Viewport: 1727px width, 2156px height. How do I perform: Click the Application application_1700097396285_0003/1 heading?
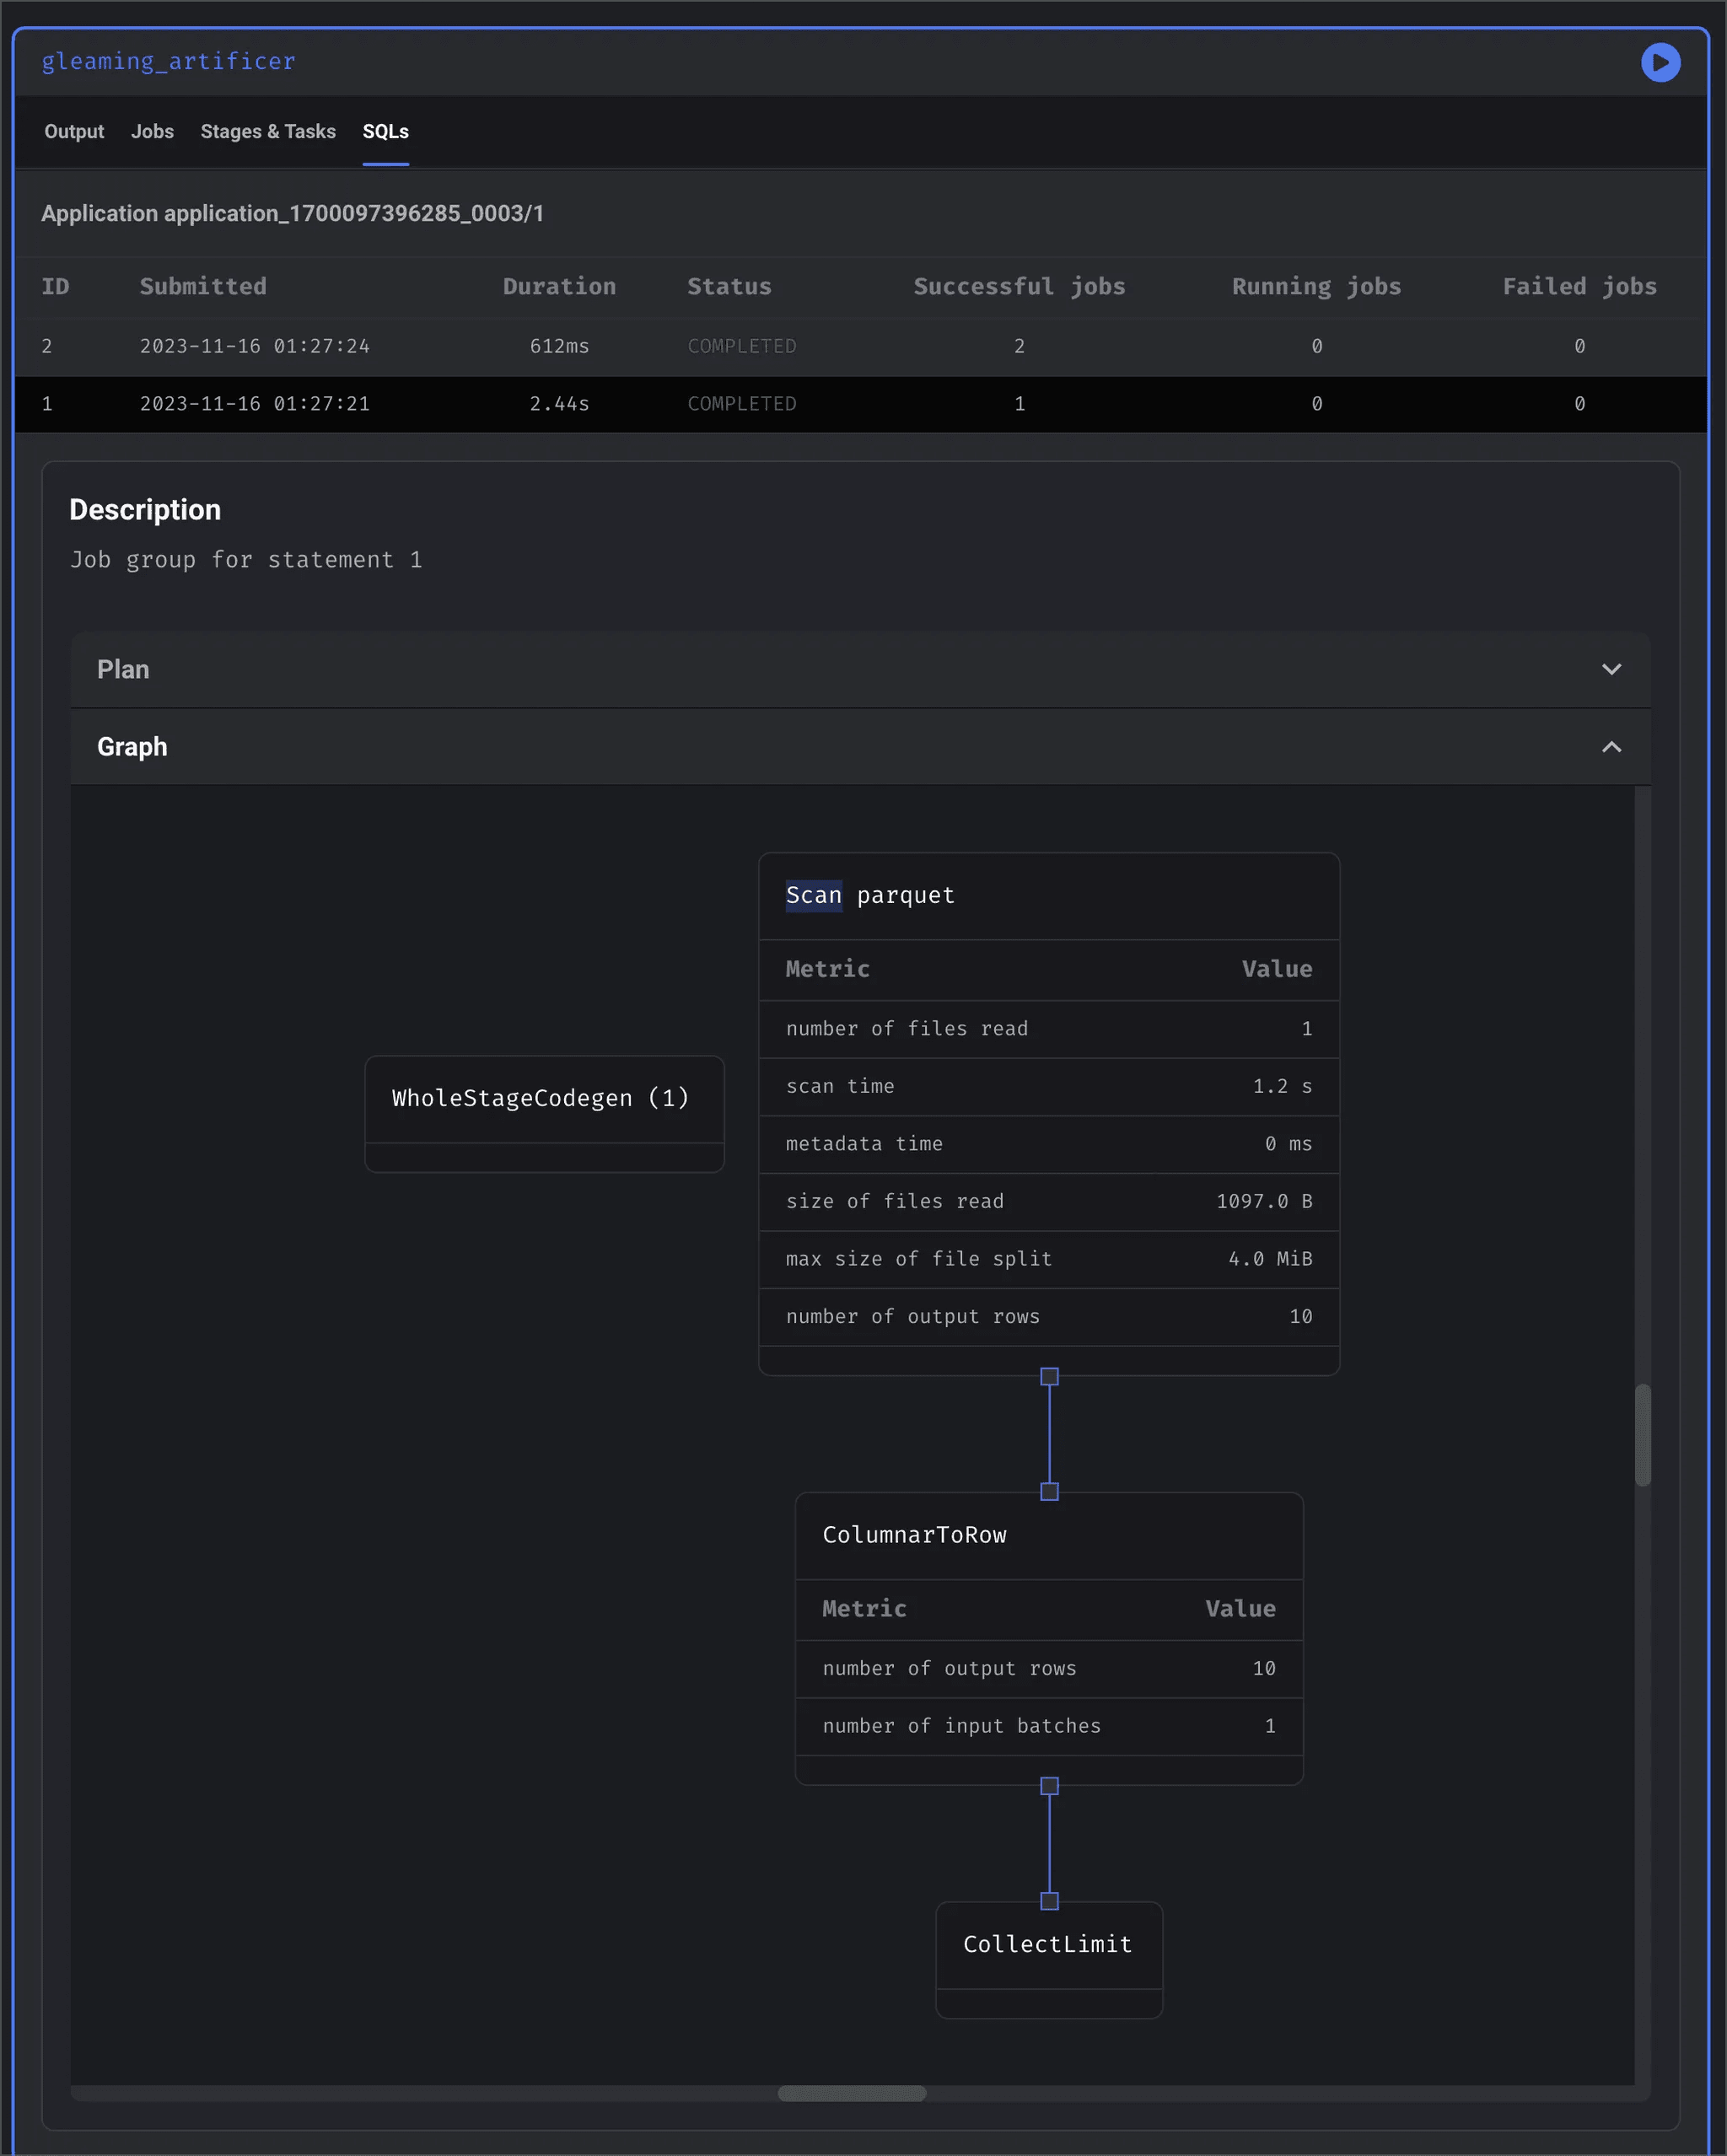tap(292, 213)
